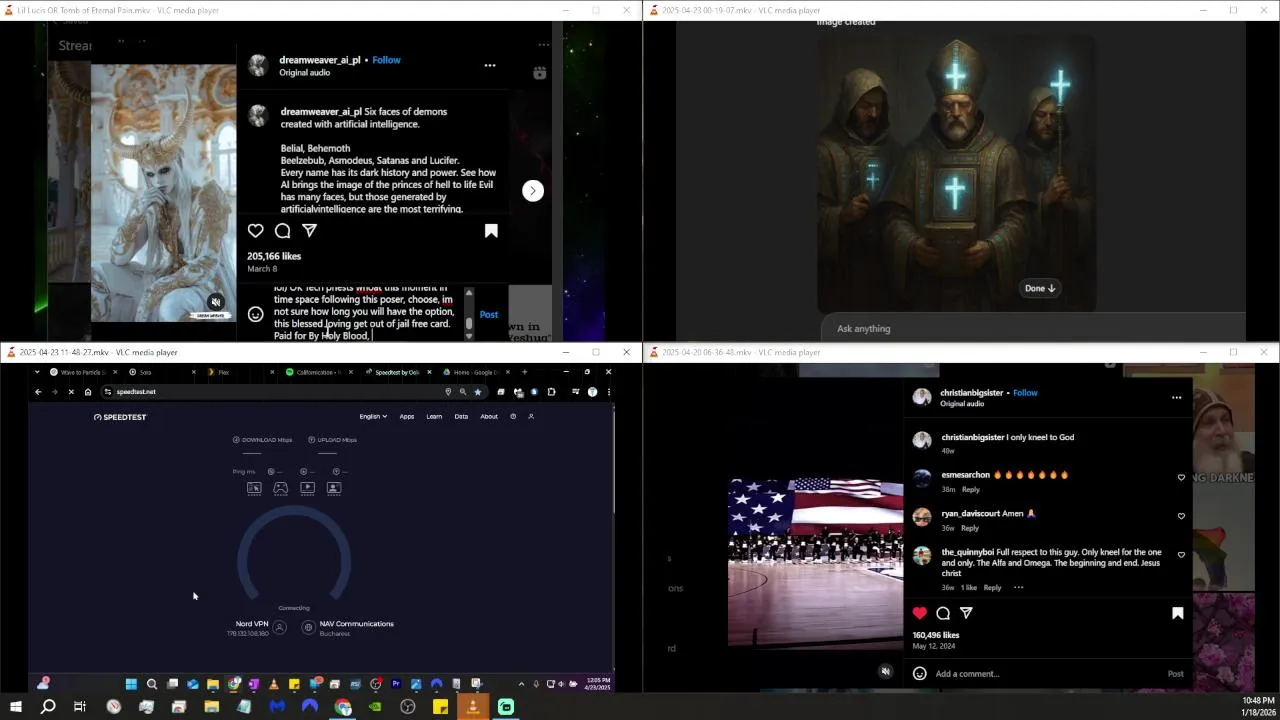This screenshot has width=1280, height=720.
Task: Open the About menu on Speedtest
Action: pyautogui.click(x=489, y=416)
